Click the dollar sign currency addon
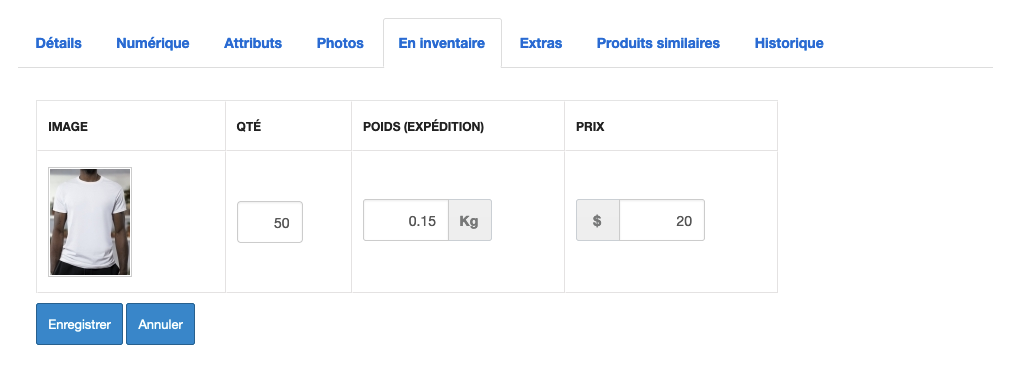 [x=597, y=220]
